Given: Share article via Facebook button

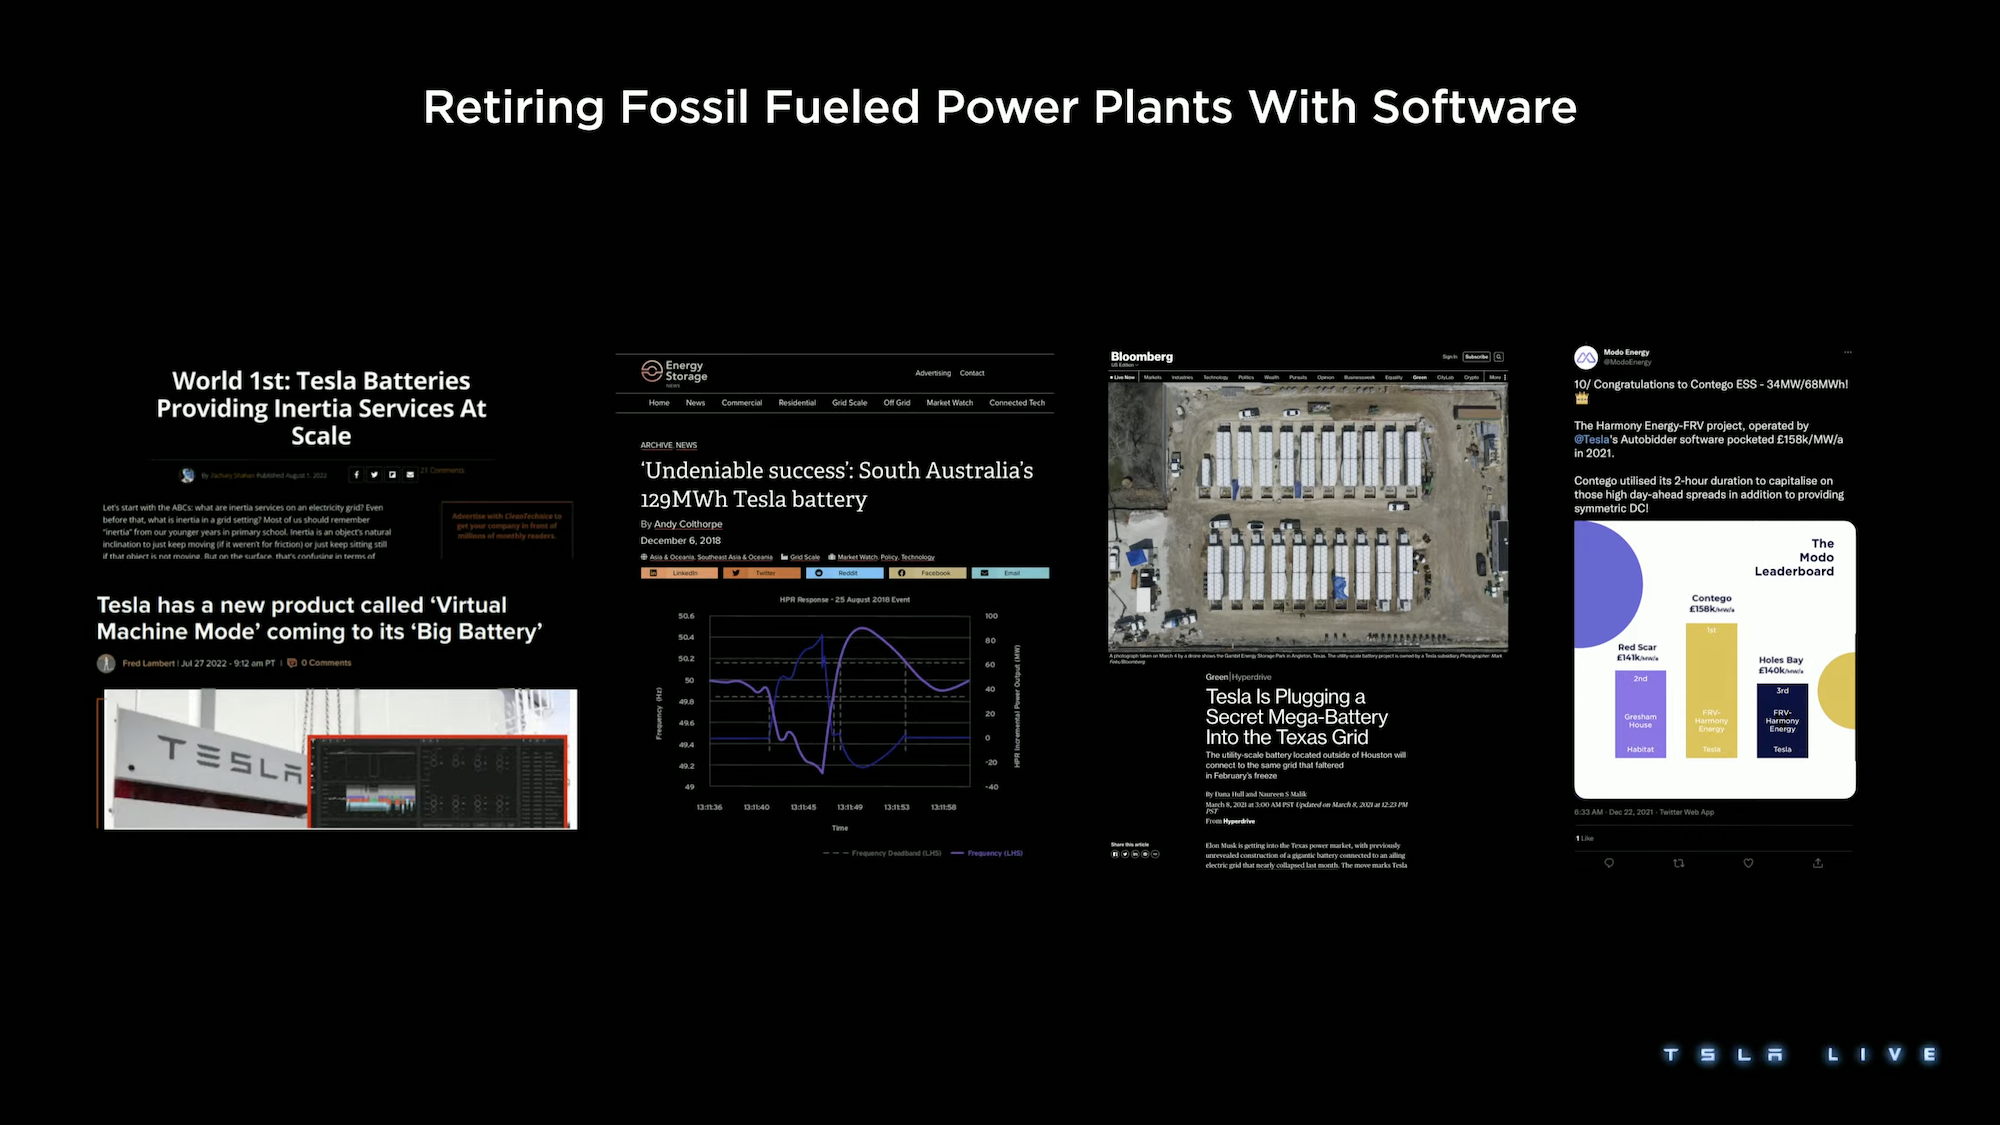Looking at the screenshot, I should (x=929, y=573).
